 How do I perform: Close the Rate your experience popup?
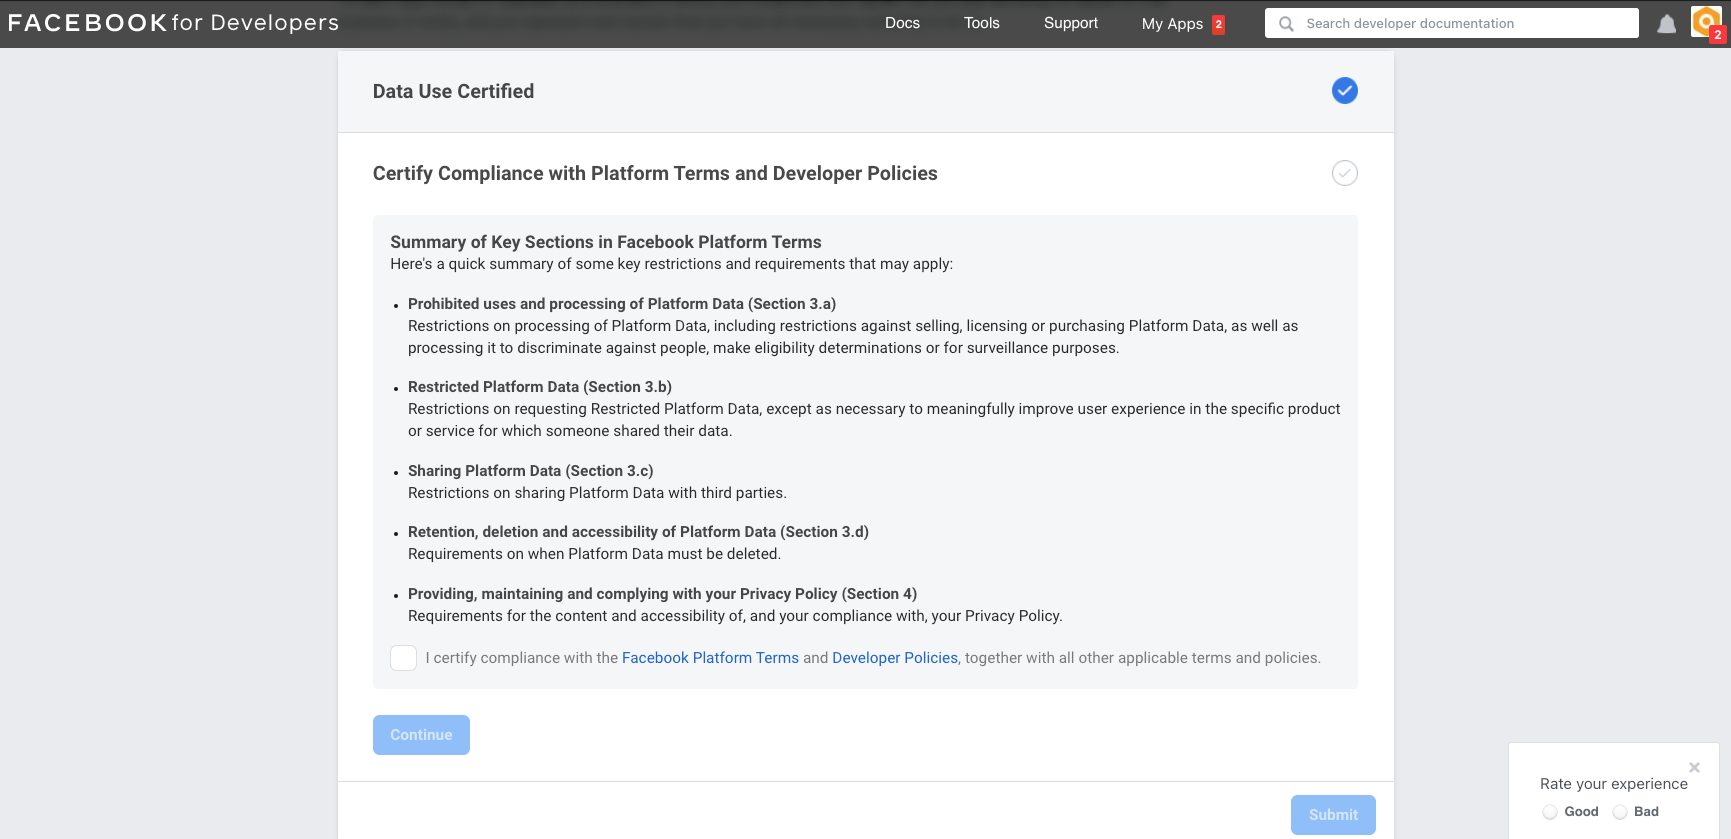[1694, 768]
